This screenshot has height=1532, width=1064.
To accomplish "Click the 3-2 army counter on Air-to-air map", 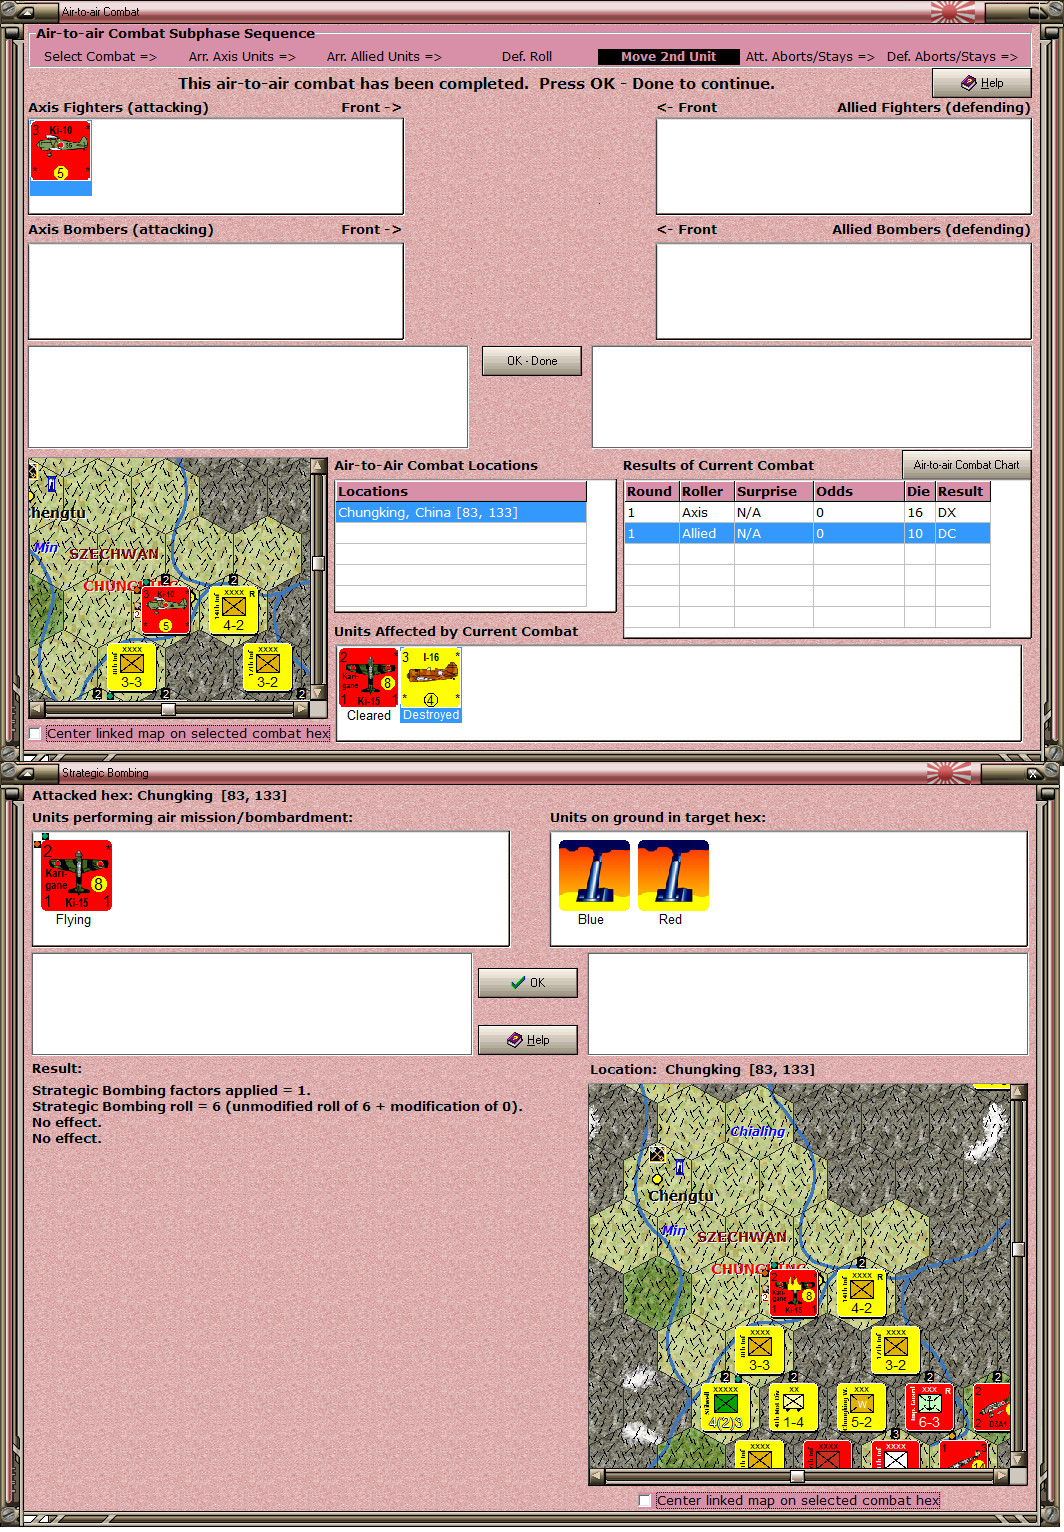I will pyautogui.click(x=268, y=667).
